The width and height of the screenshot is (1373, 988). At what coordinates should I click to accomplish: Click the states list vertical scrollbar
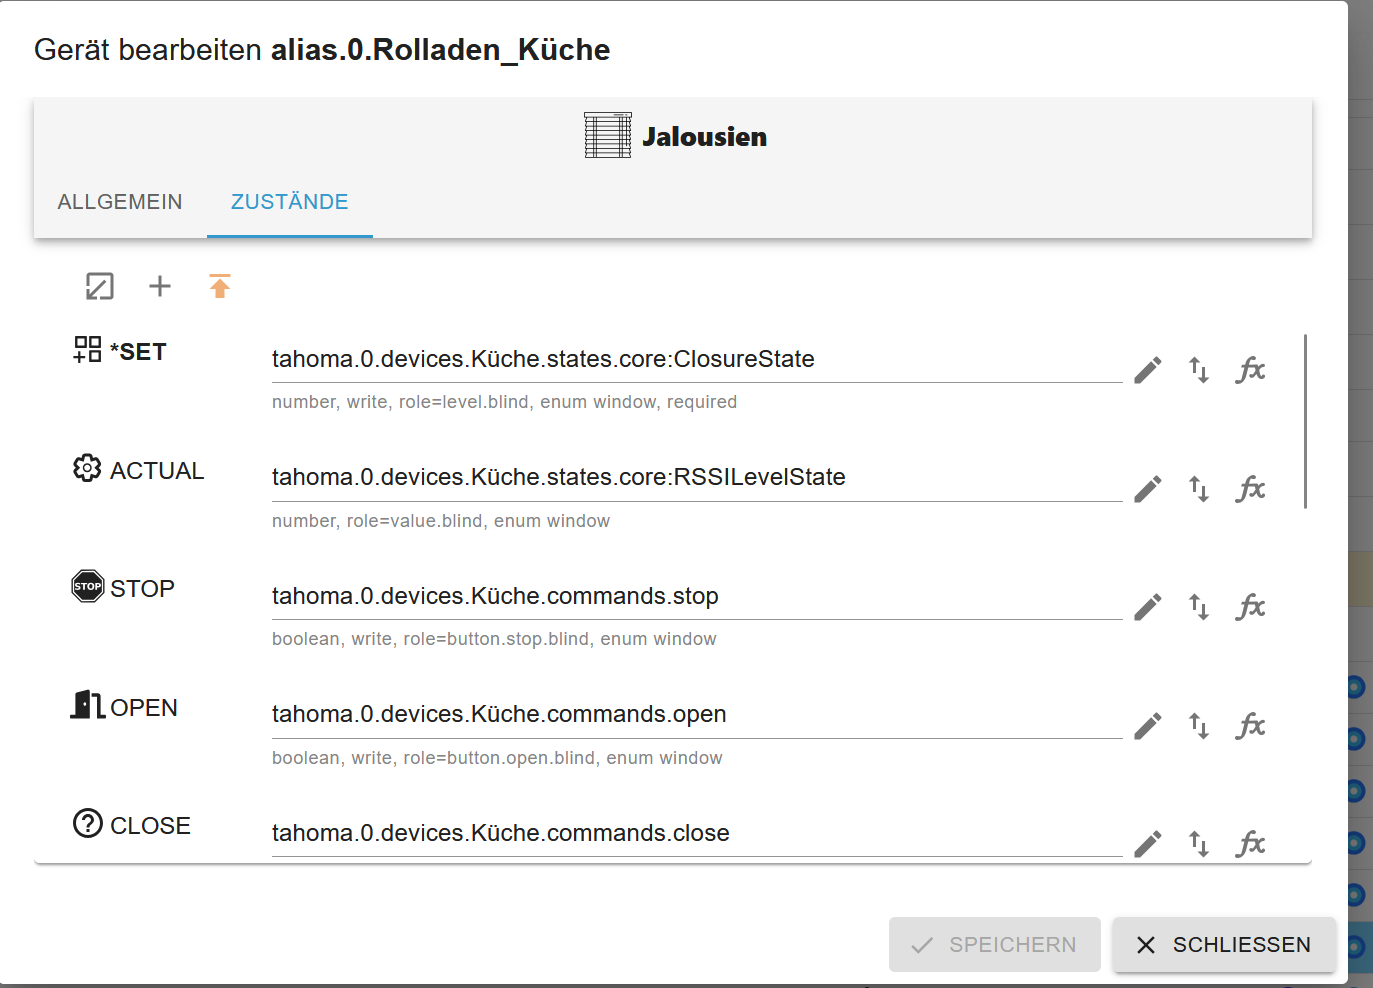click(1305, 421)
